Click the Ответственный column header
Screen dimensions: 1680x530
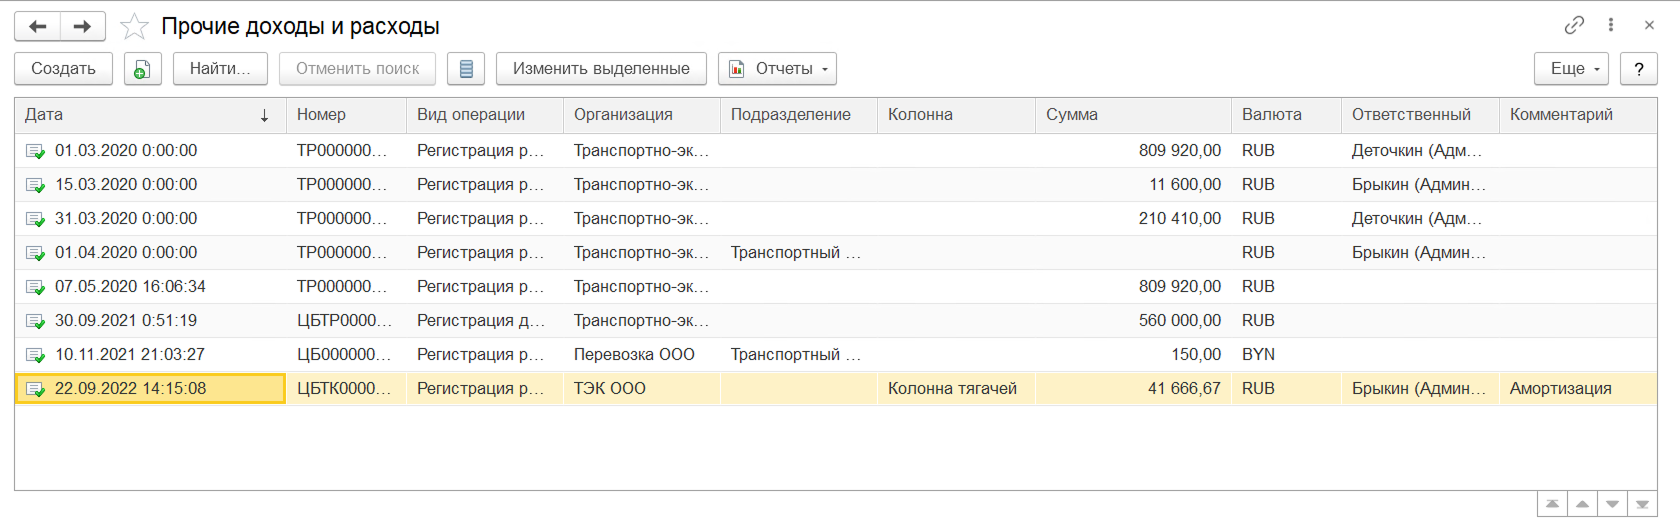pyautogui.click(x=1420, y=115)
